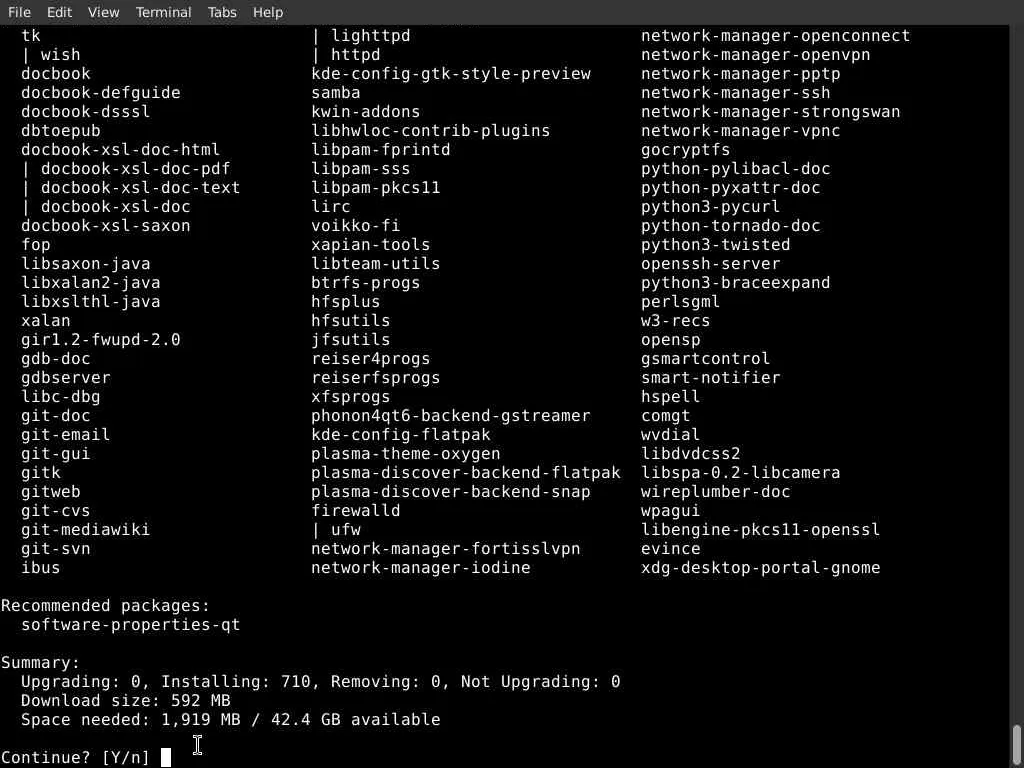Click the package name 'xapian-tools'

coord(371,245)
